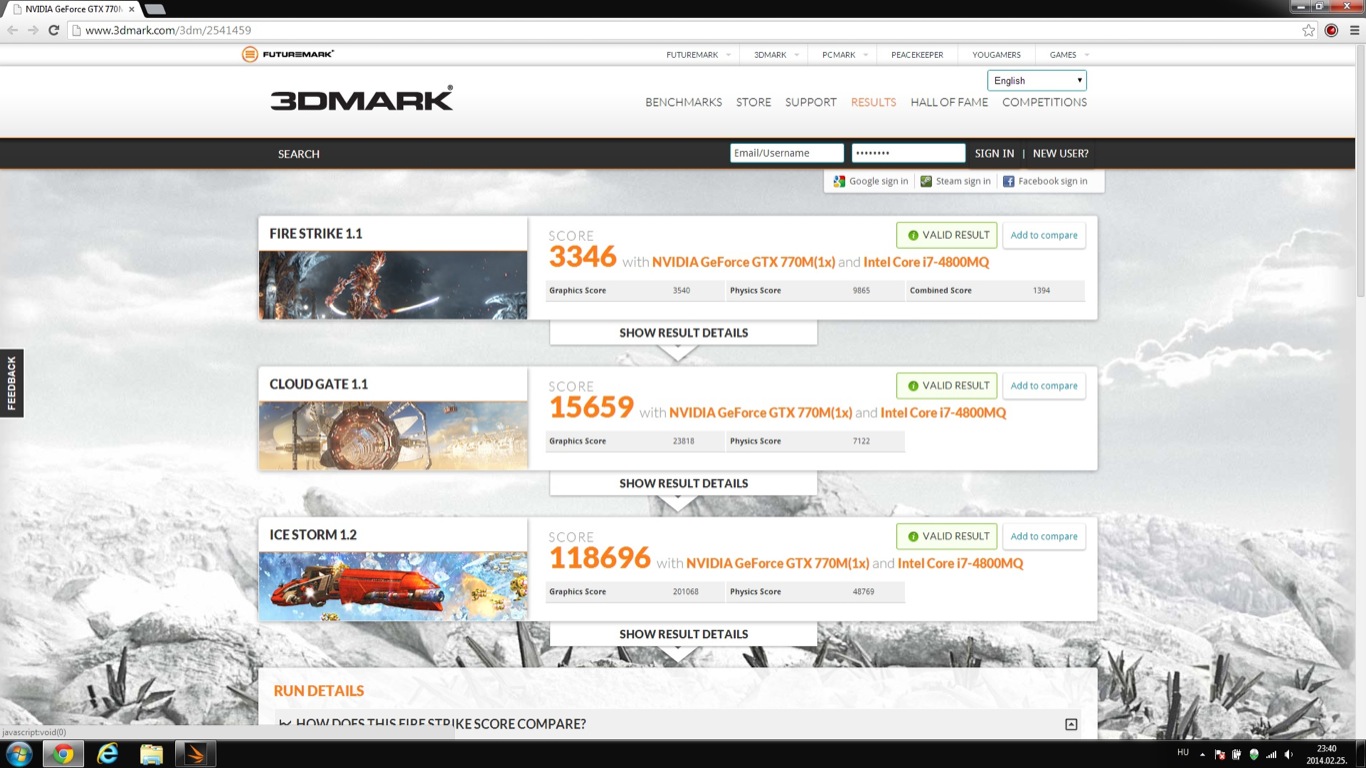This screenshot has height=768, width=1366.
Task: Open the orange app in taskbar
Action: (195, 754)
